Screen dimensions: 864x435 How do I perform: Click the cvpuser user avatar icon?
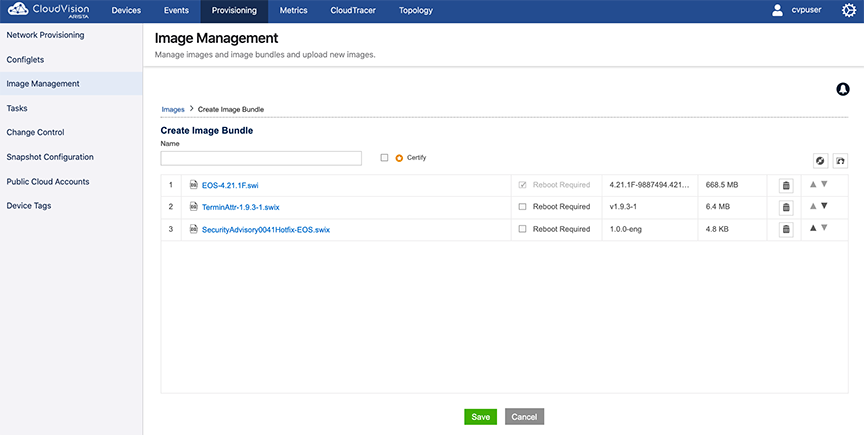click(x=777, y=10)
